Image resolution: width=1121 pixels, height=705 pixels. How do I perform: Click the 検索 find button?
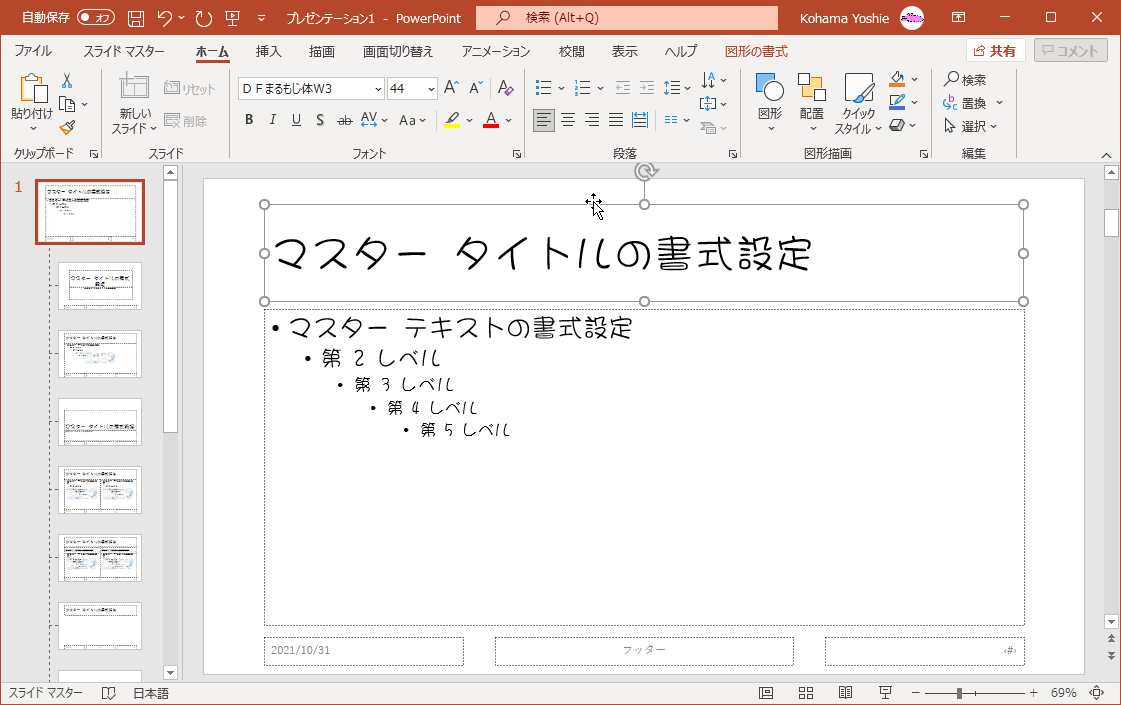pyautogui.click(x=965, y=80)
